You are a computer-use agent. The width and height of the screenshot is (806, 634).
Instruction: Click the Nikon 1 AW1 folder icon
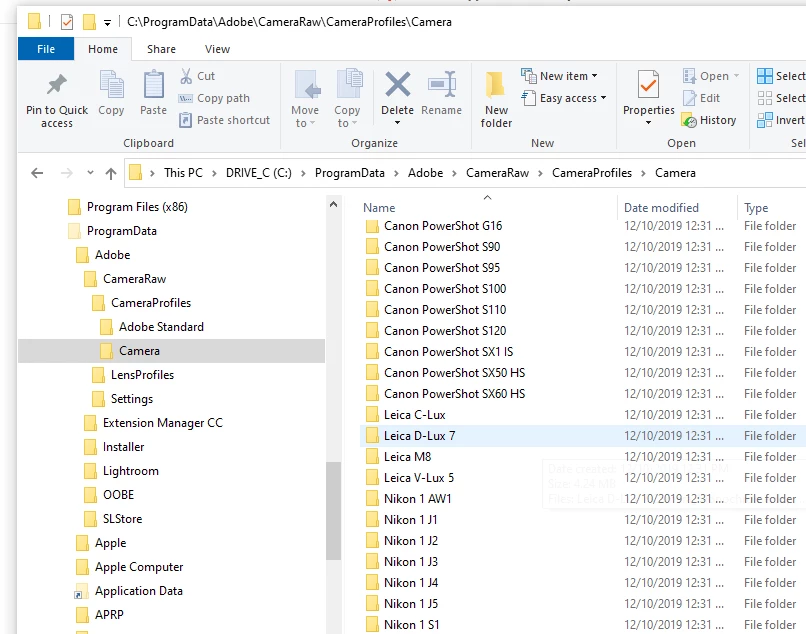372,499
